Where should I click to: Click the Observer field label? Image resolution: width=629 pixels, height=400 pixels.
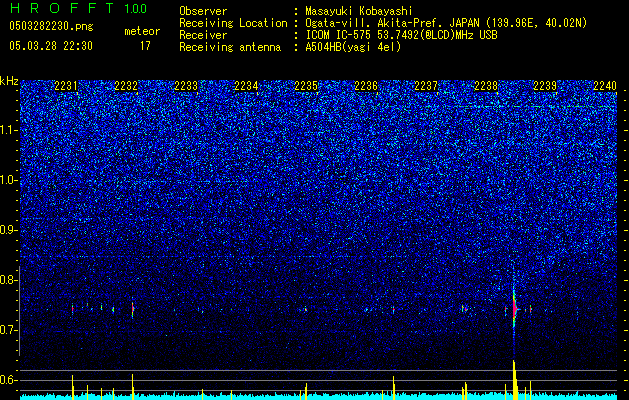coord(203,11)
